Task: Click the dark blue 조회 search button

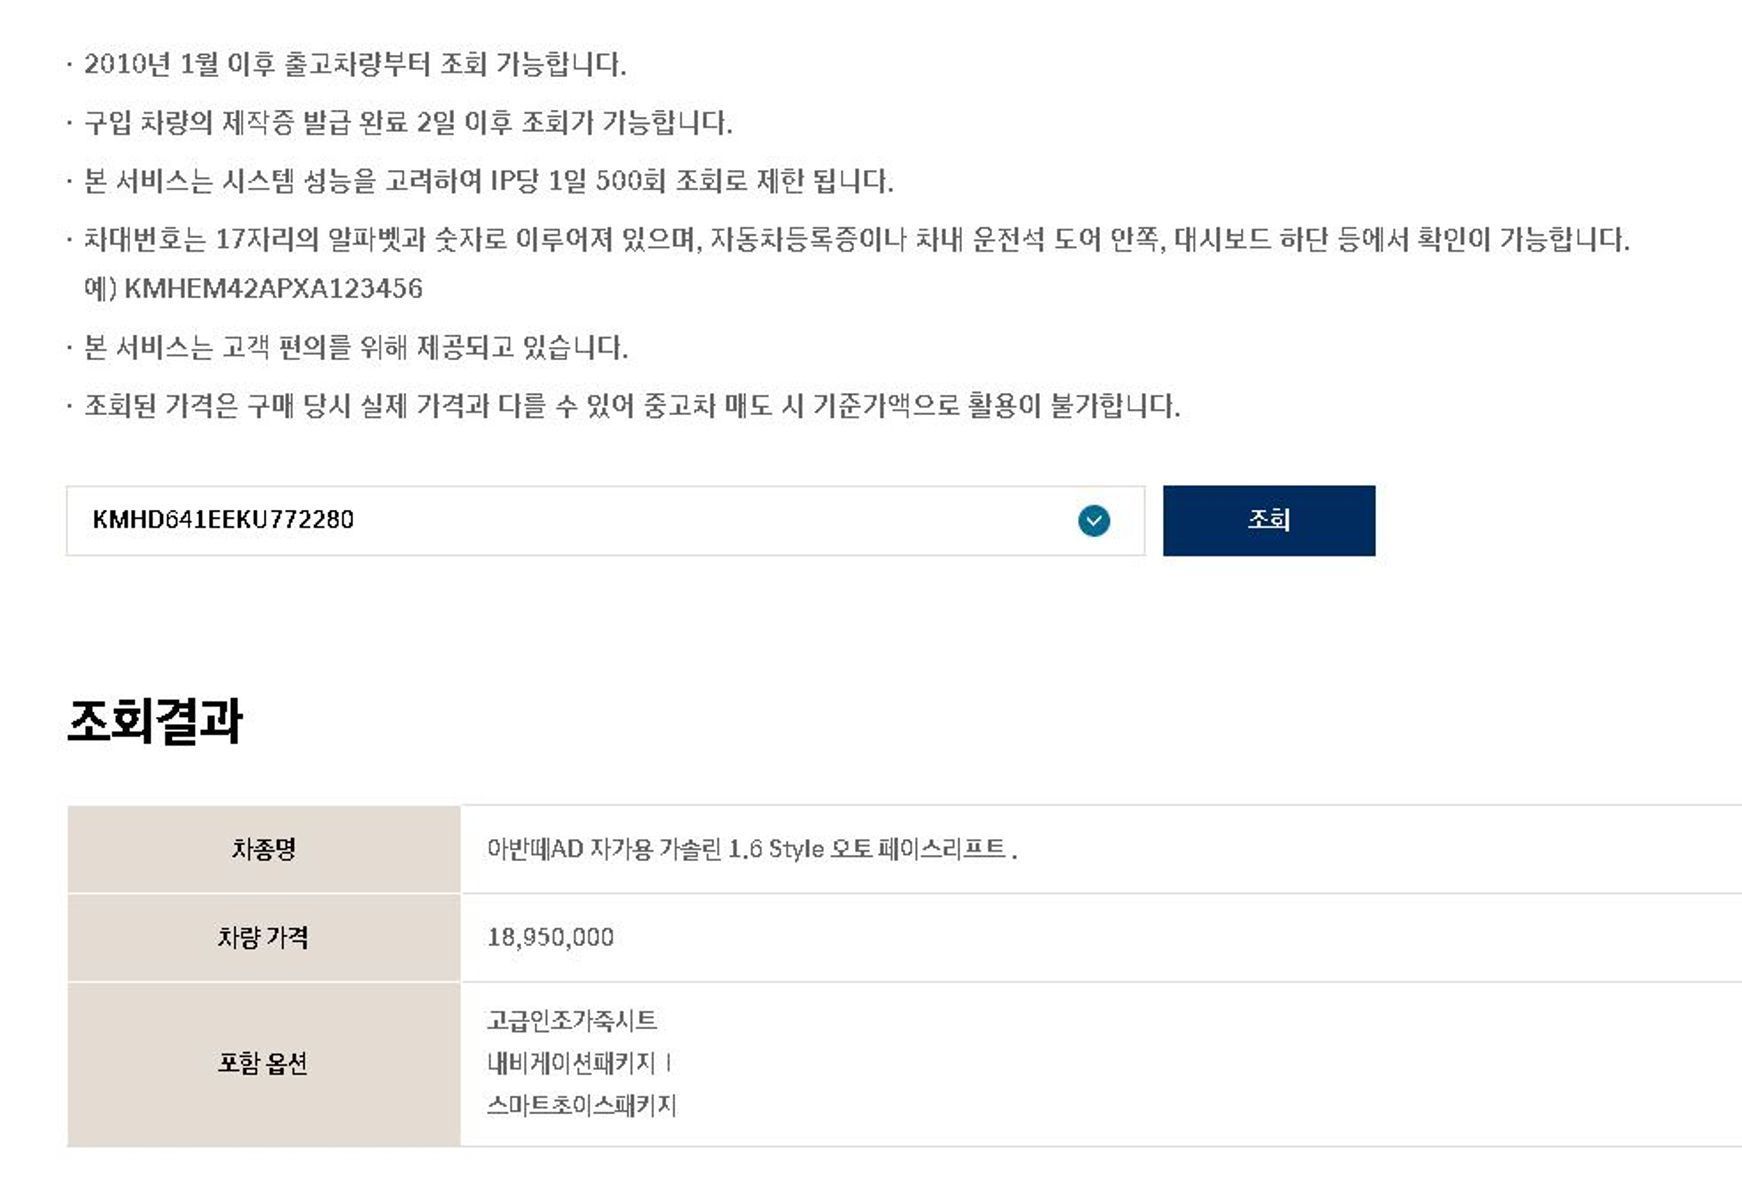Action: [1269, 521]
